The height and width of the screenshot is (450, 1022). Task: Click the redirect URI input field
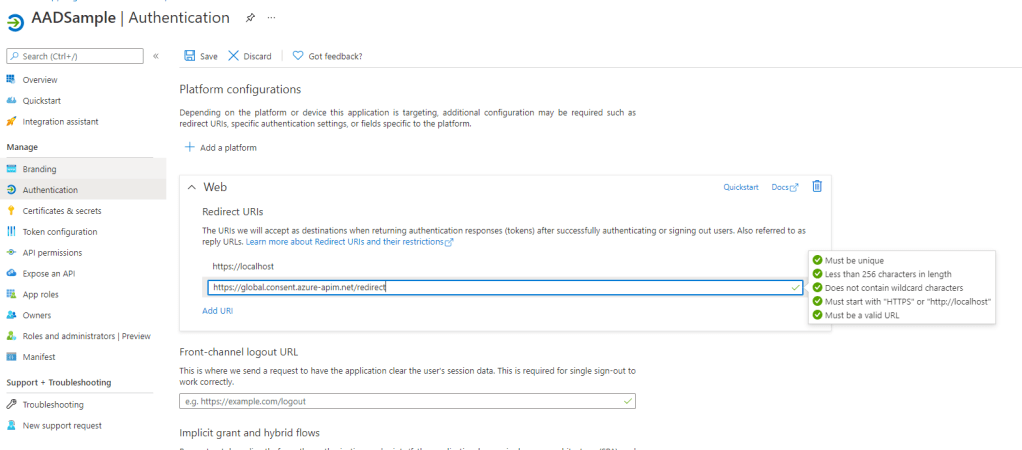tap(498, 288)
